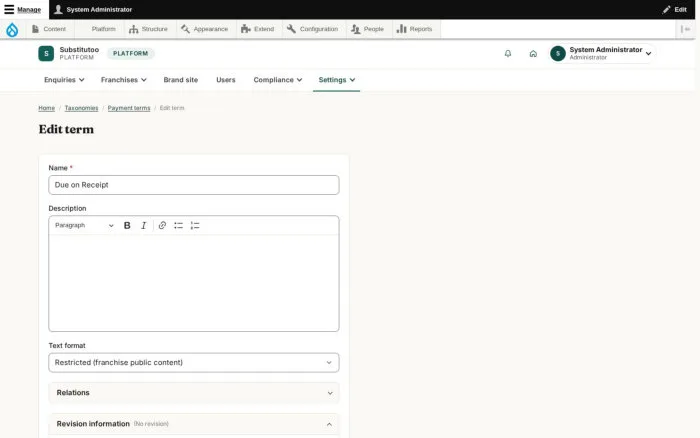Click the Name field containing Due on Receipt
Image resolution: width=700 pixels, height=438 pixels.
coord(194,185)
